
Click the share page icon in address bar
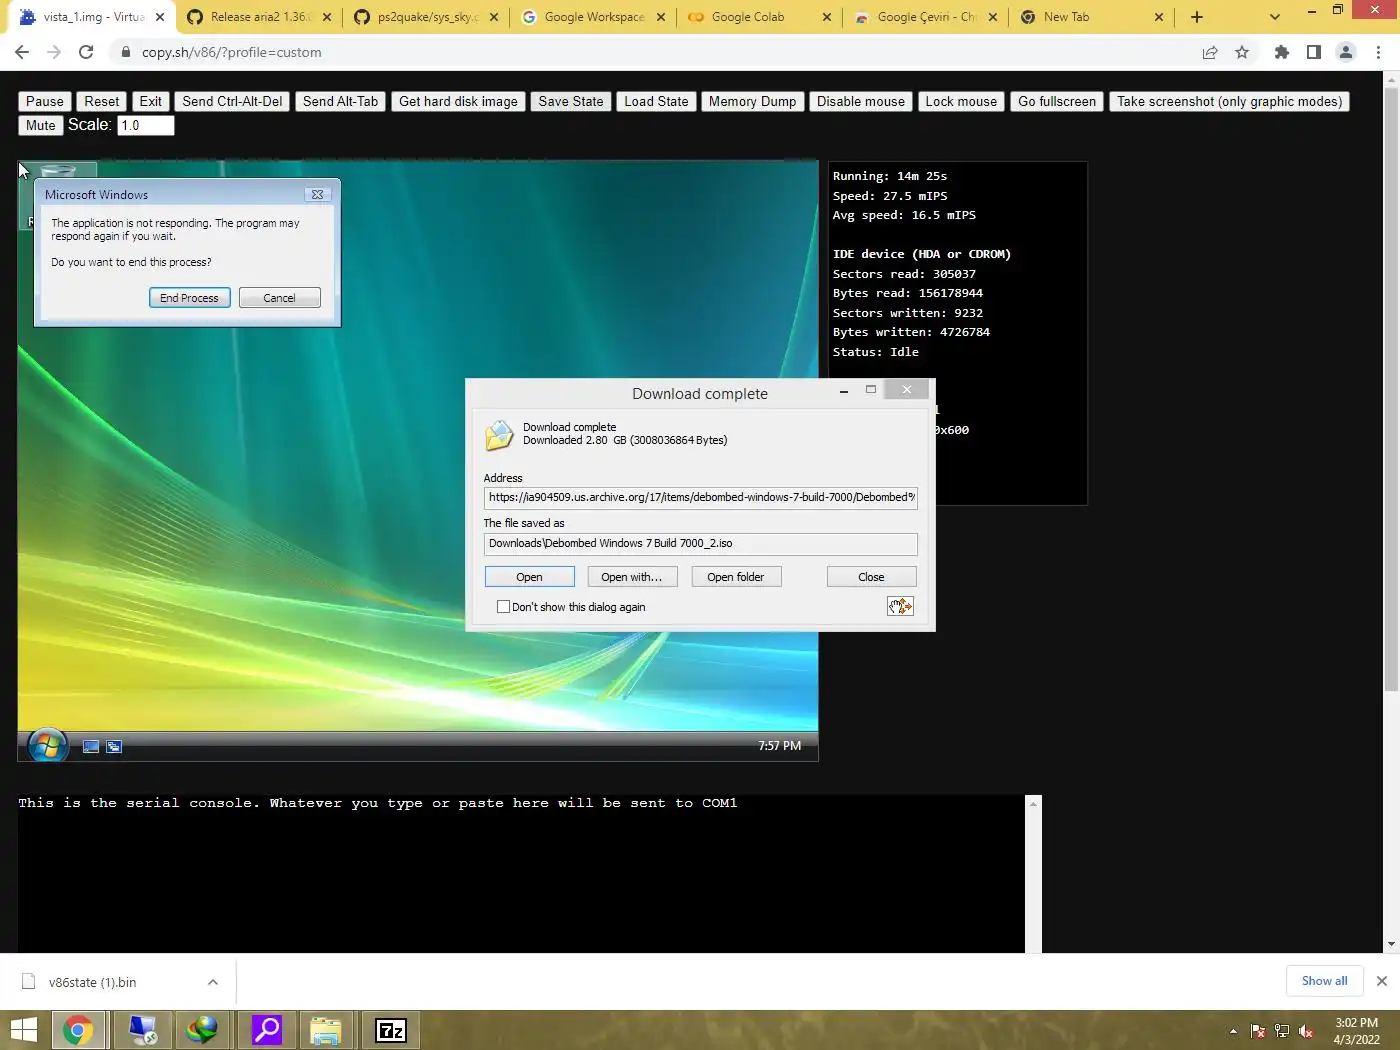1210,52
